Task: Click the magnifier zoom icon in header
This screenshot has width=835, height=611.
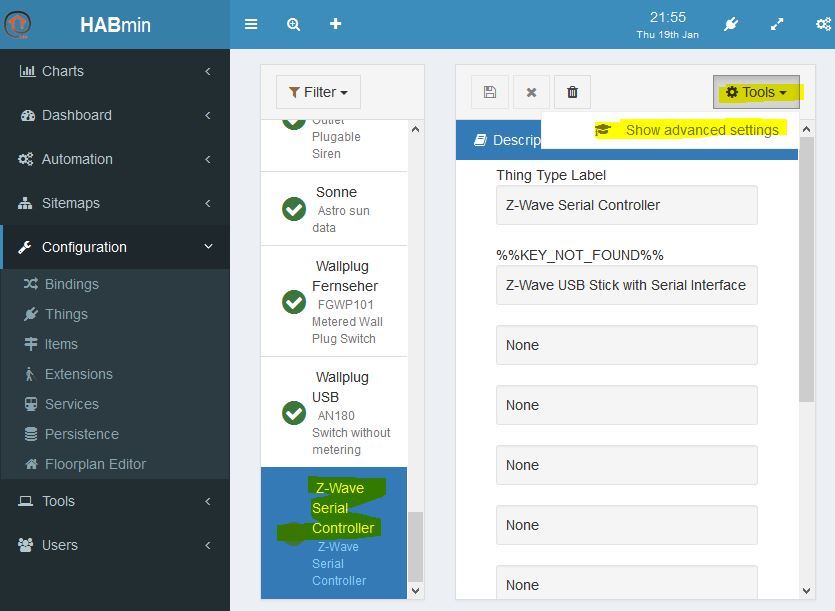Action: pos(293,25)
